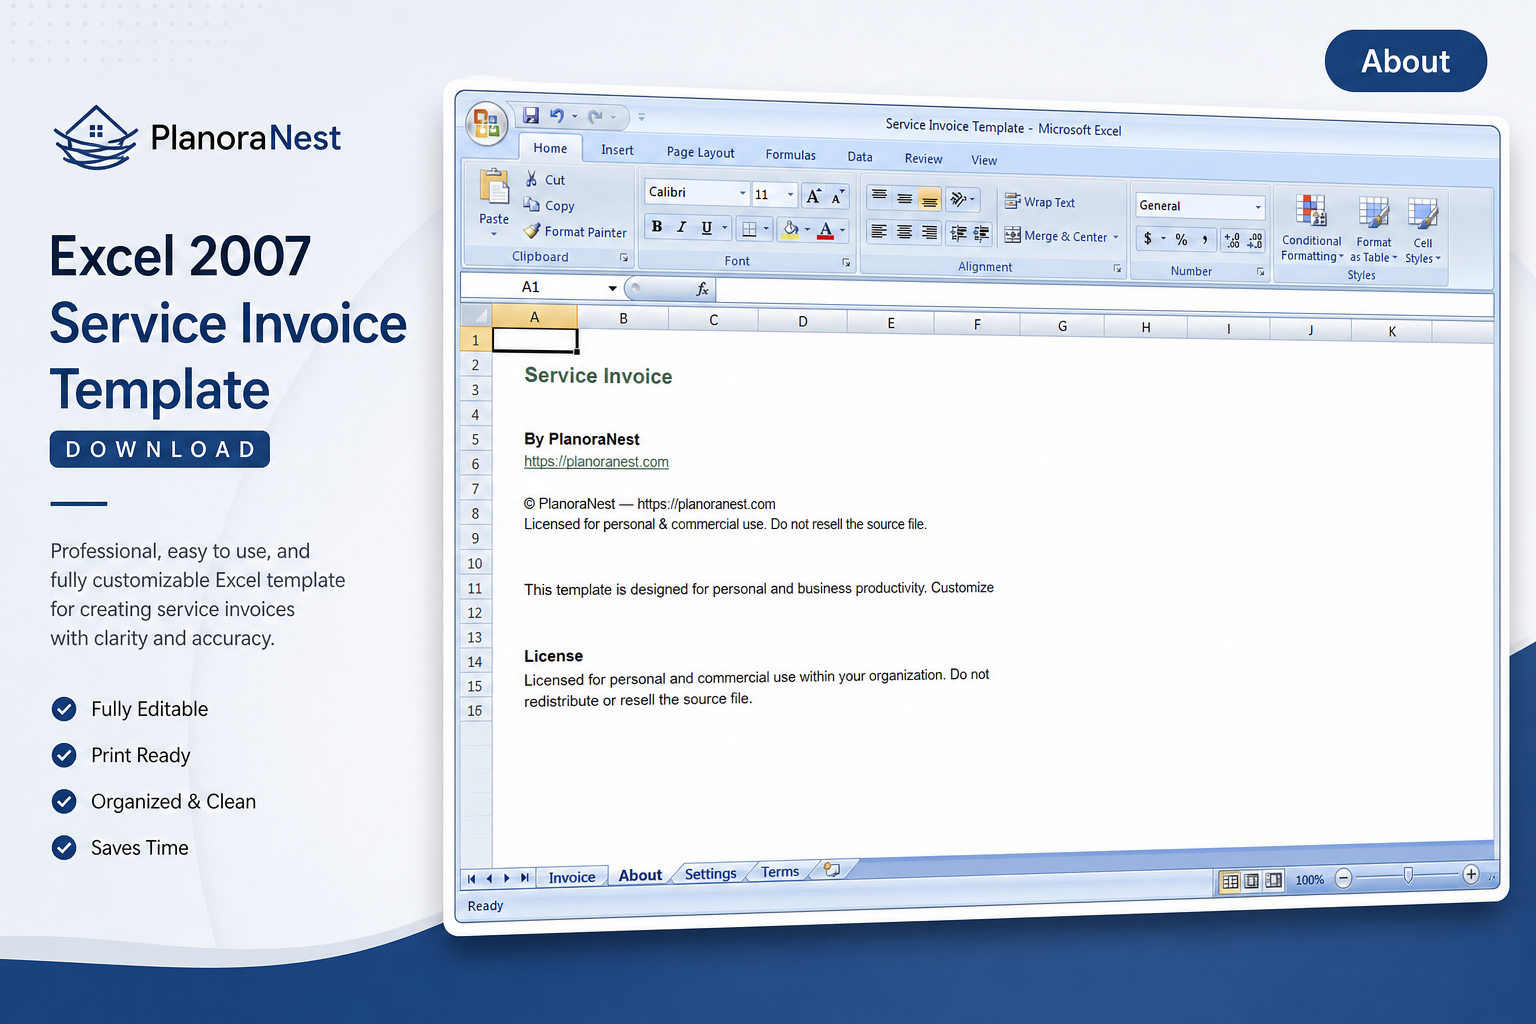Redo the last undone action
This screenshot has width=1536, height=1024.
[595, 117]
